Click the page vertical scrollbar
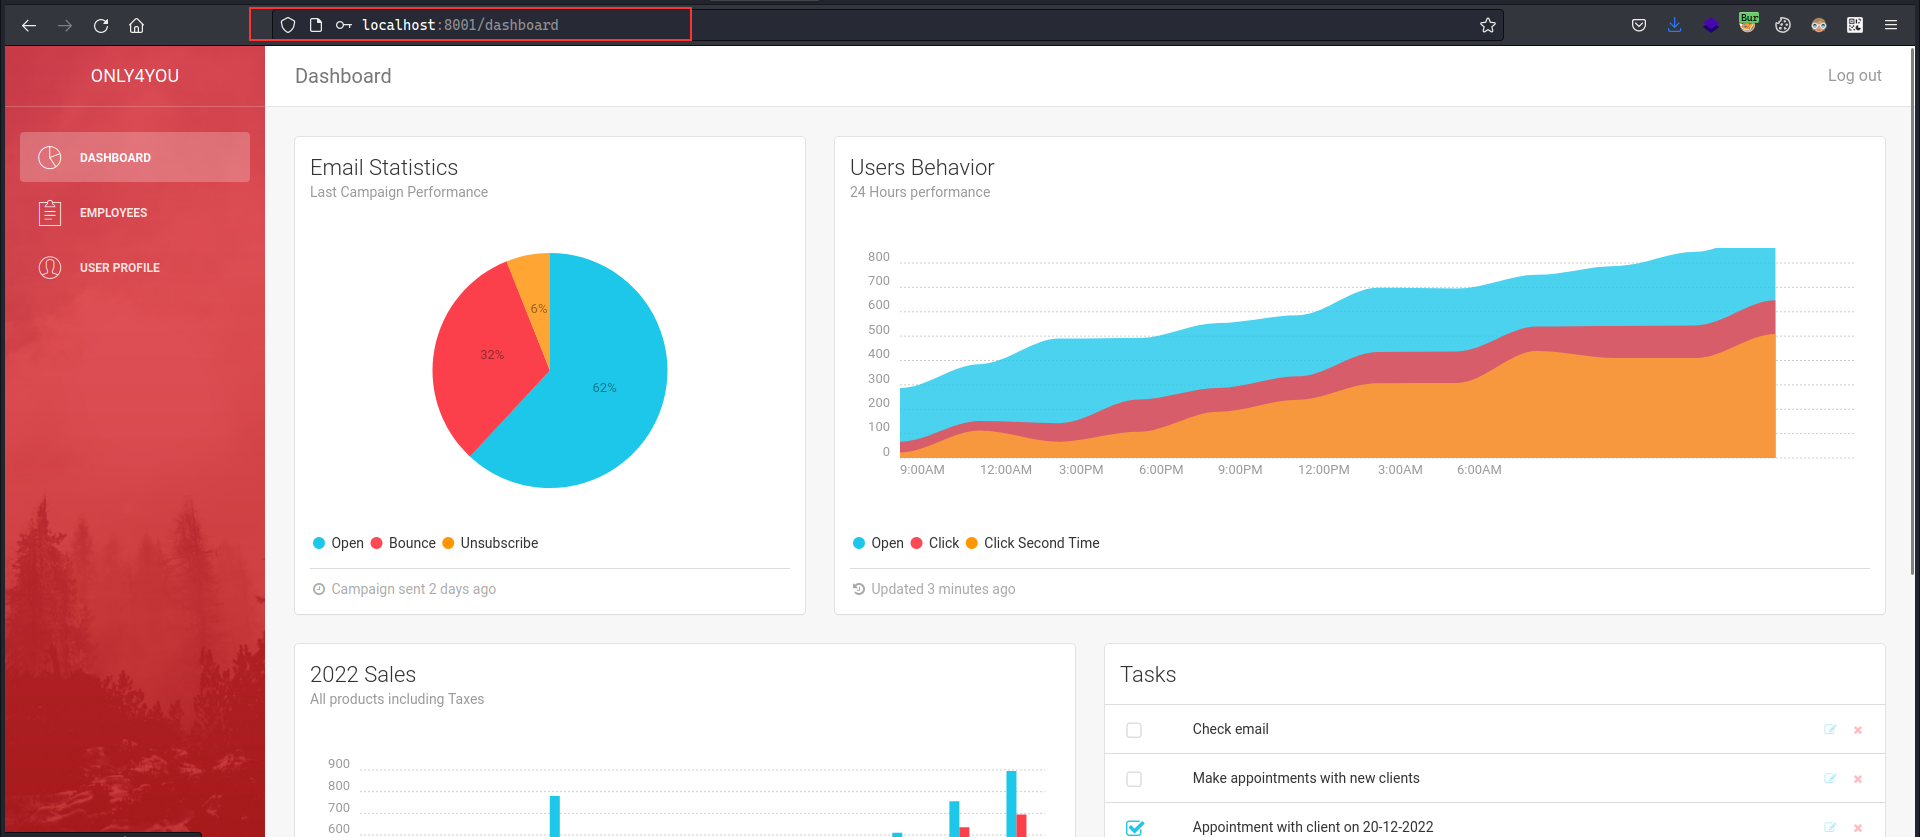The height and width of the screenshot is (837, 1920). [x=1914, y=310]
